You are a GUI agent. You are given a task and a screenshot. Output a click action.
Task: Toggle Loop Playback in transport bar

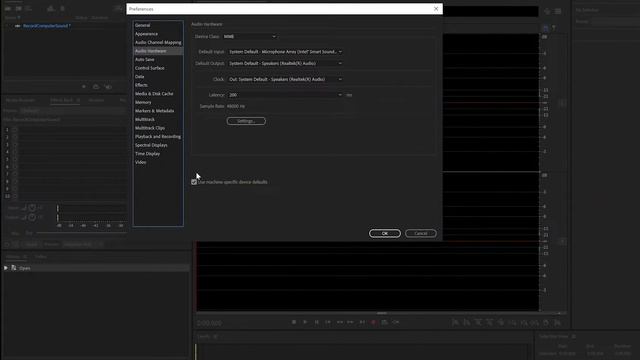click(x=384, y=322)
